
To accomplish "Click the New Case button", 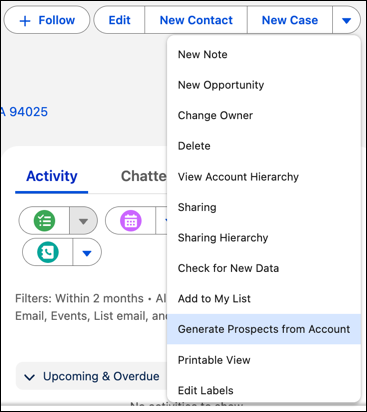I will click(x=290, y=20).
